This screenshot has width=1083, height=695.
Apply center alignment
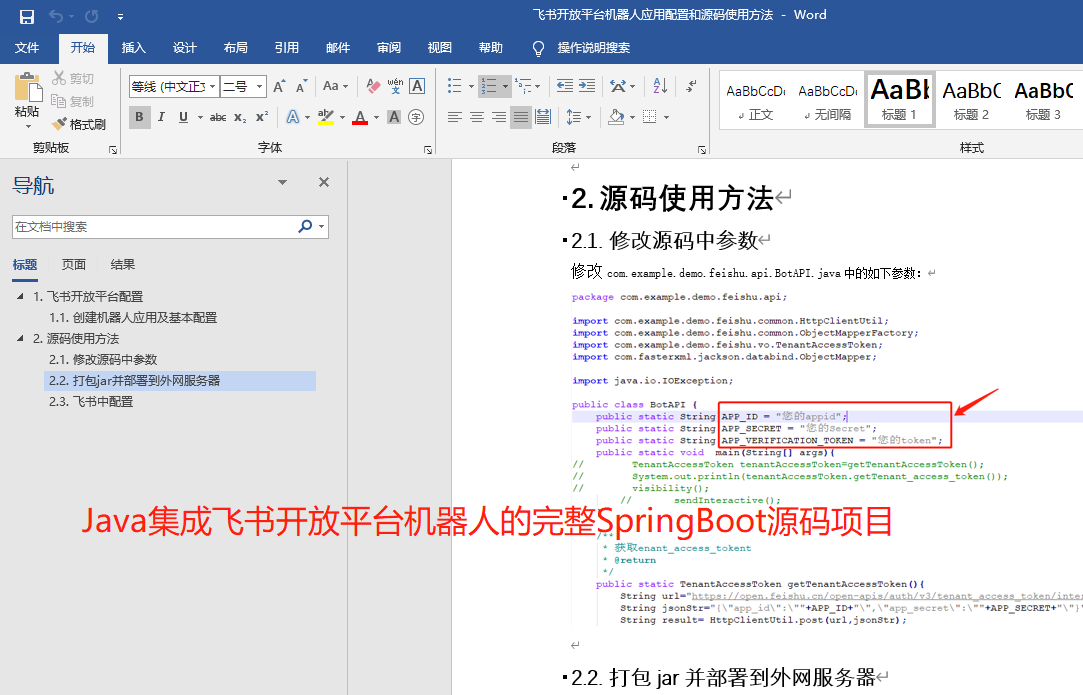click(x=475, y=116)
